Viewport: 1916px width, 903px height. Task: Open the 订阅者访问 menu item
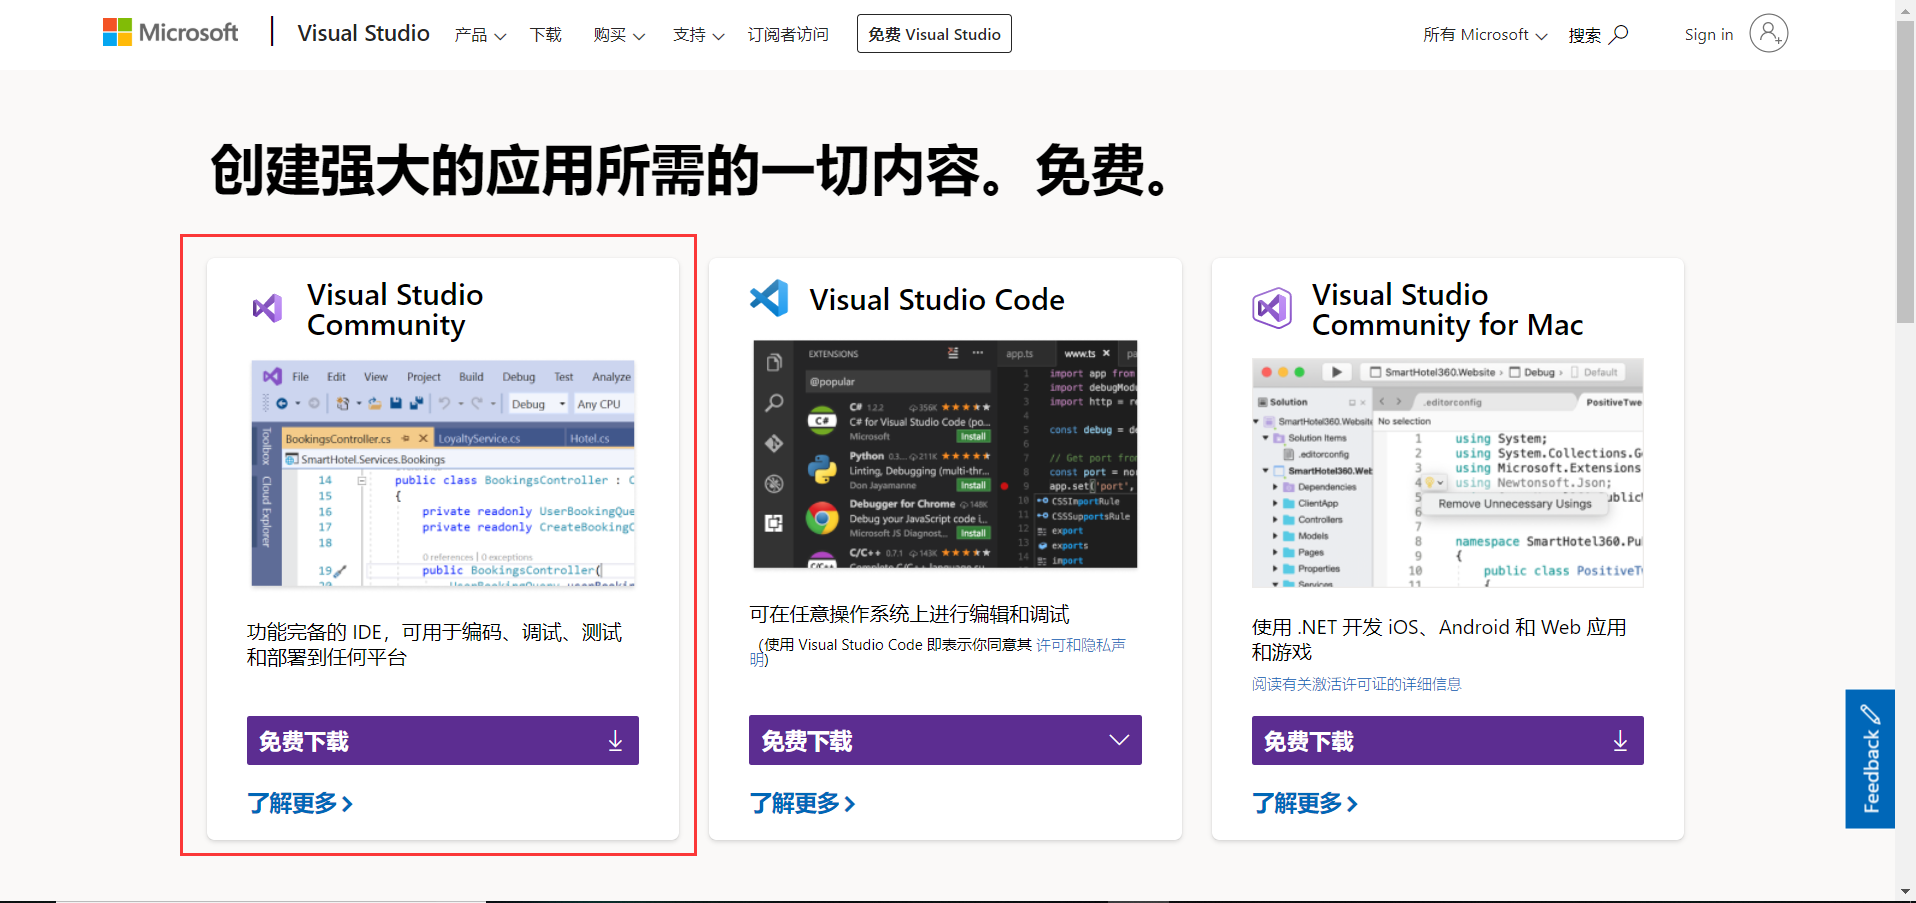pos(788,34)
